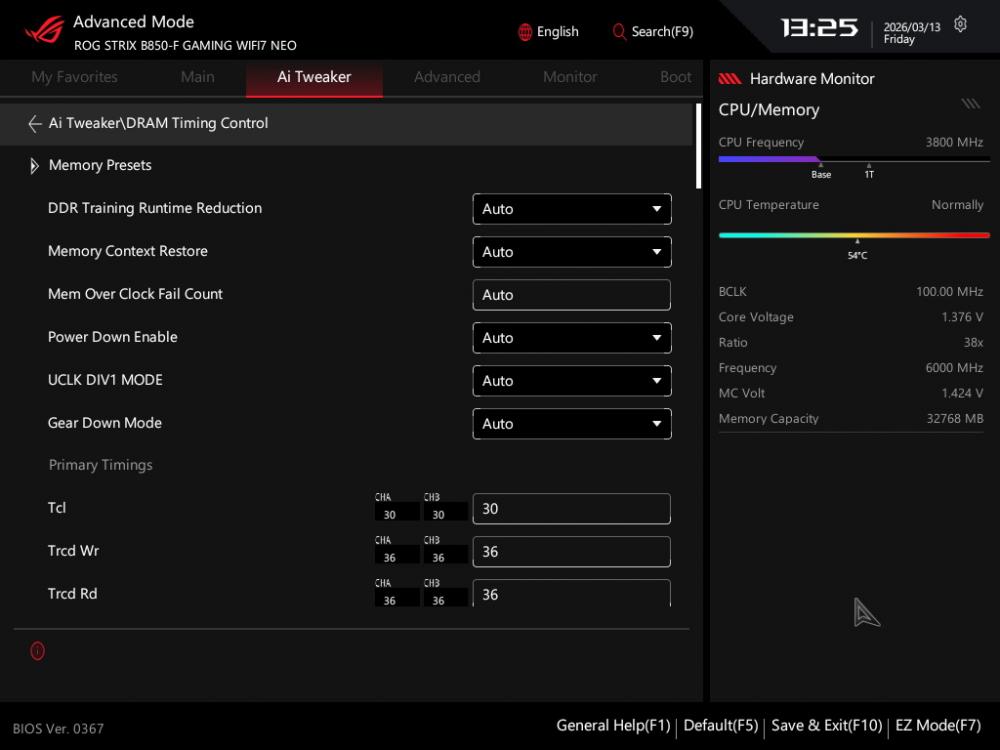The image size is (1000, 750).
Task: Expand the Memory Presets submenu
Action: pyautogui.click(x=35, y=166)
